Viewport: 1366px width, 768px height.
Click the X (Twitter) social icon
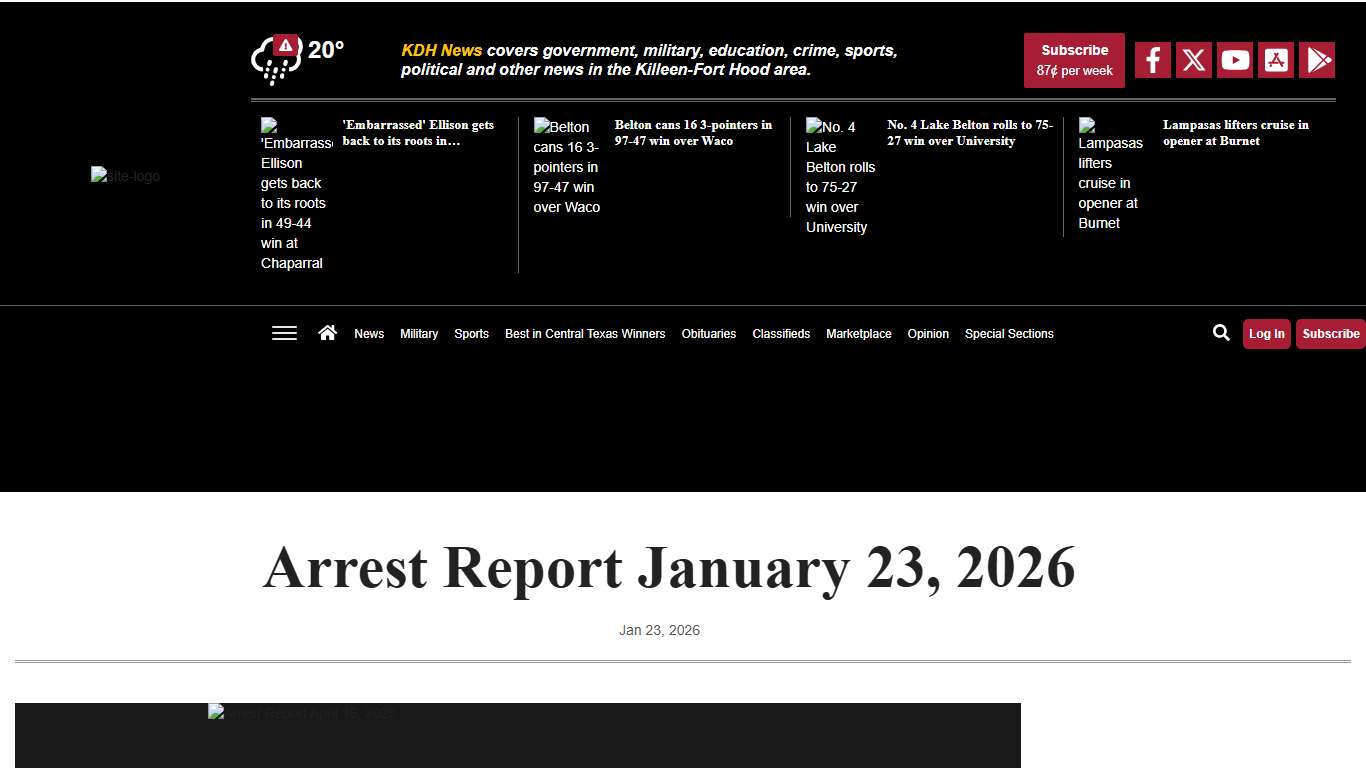point(1193,60)
